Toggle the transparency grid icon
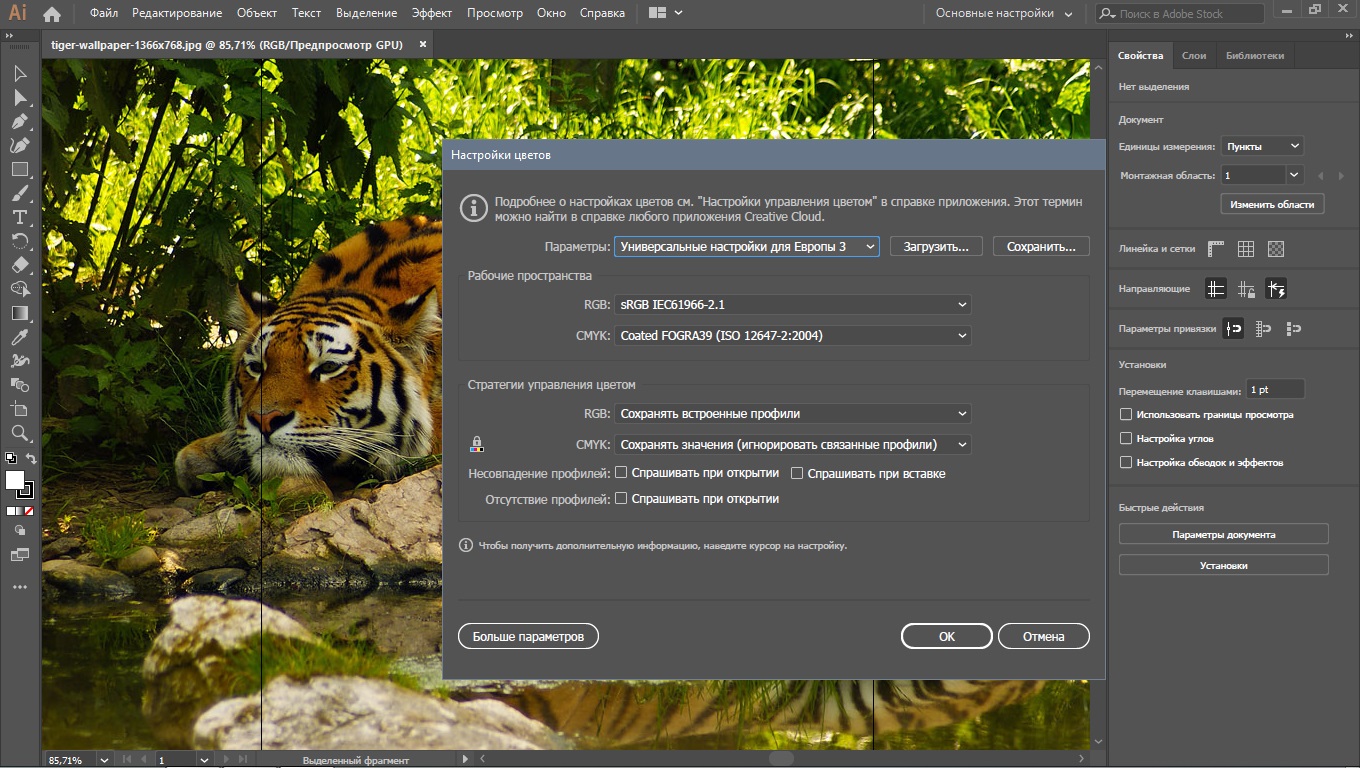The image size is (1360, 768). [x=1276, y=249]
